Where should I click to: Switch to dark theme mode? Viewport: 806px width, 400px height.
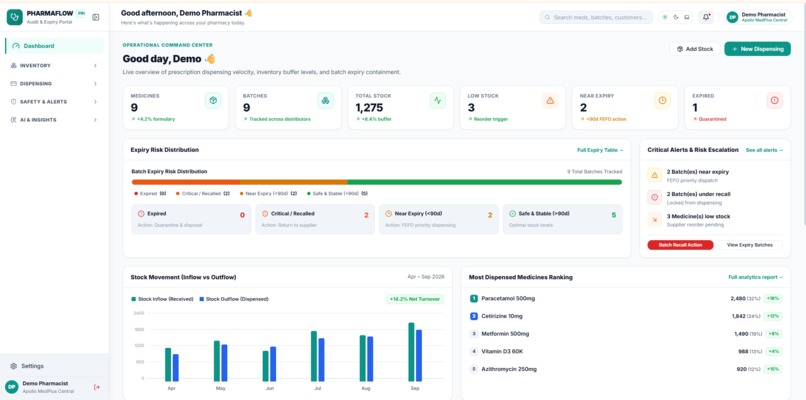click(x=676, y=17)
